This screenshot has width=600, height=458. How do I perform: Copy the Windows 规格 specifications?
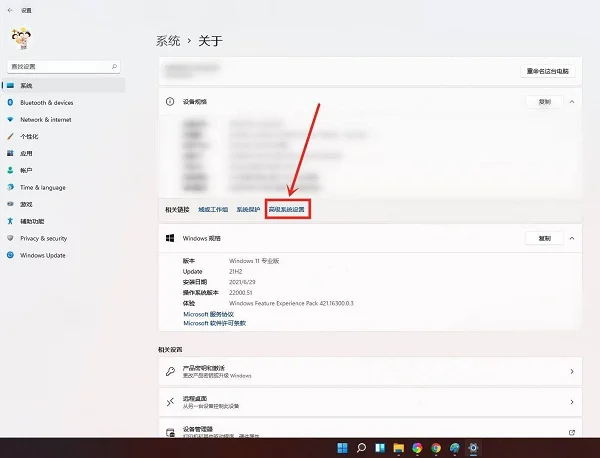coord(544,238)
